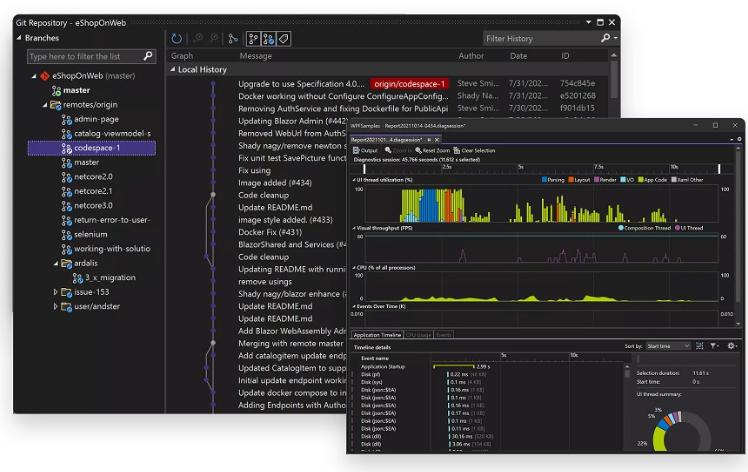
Task: Select commit "Docker working without Configure"
Action: coord(343,96)
